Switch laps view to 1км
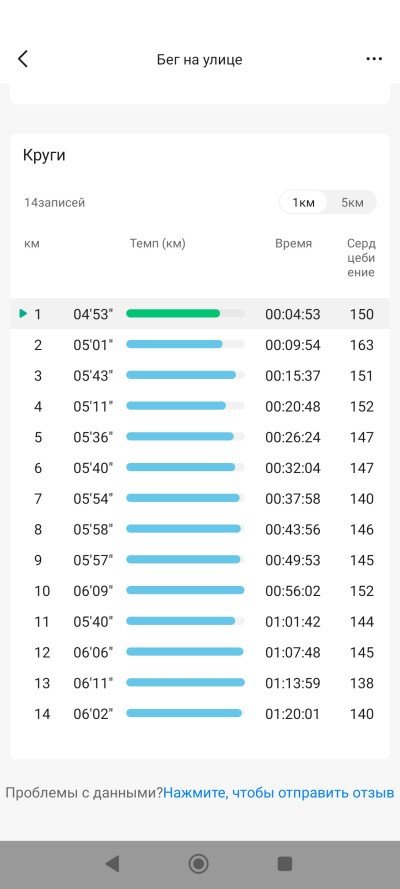This screenshot has height=889, width=400. coord(303,202)
